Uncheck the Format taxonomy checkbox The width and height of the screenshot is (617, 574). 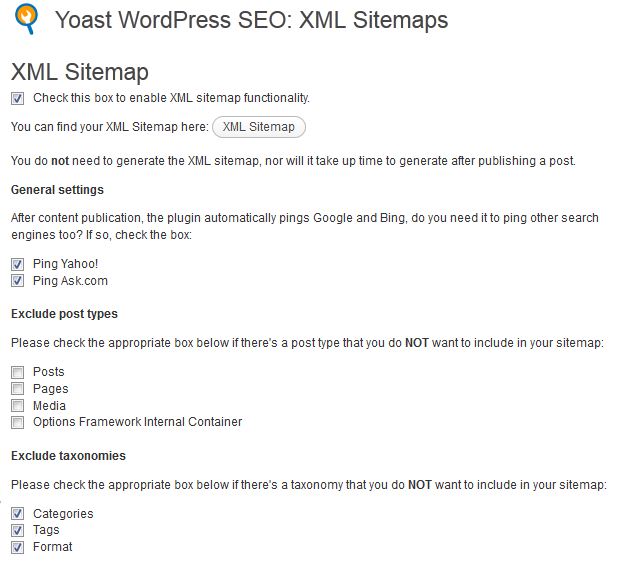17,547
